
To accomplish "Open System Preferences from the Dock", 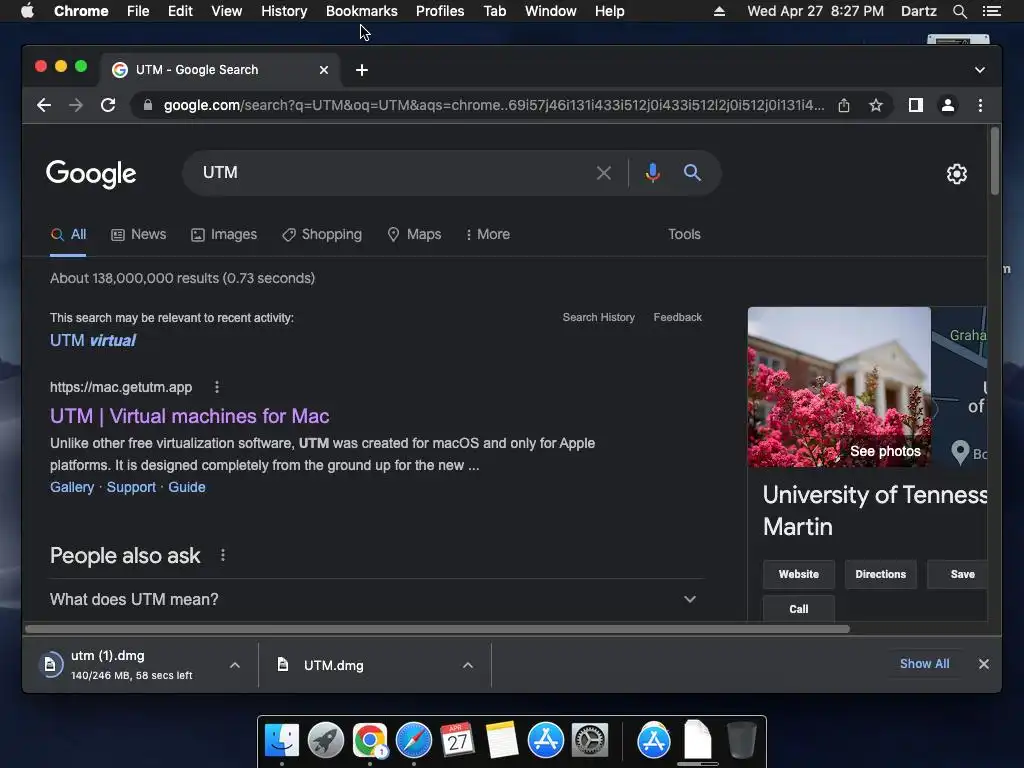I will tap(590, 741).
